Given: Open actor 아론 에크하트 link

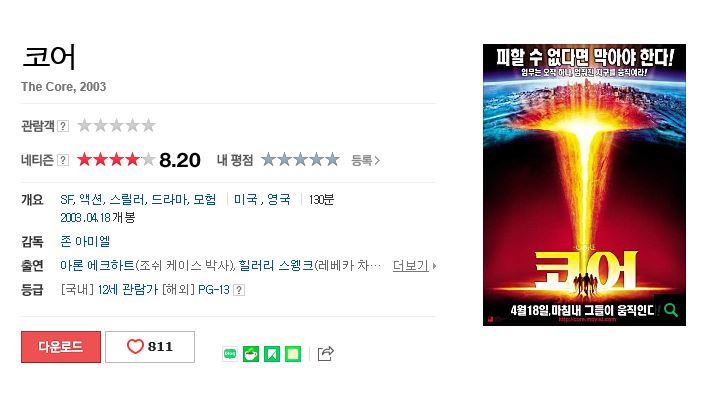Looking at the screenshot, I should tap(98, 266).
